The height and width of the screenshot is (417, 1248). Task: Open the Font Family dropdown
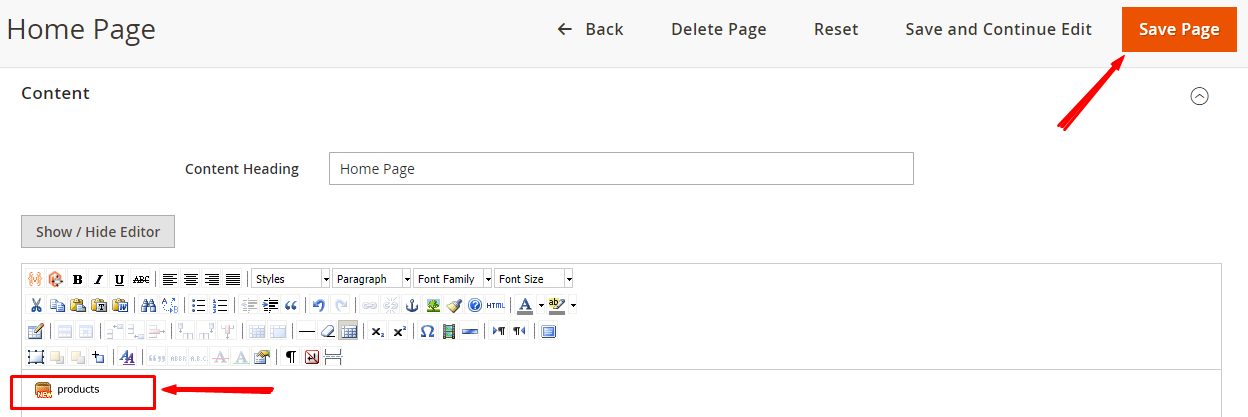point(453,279)
